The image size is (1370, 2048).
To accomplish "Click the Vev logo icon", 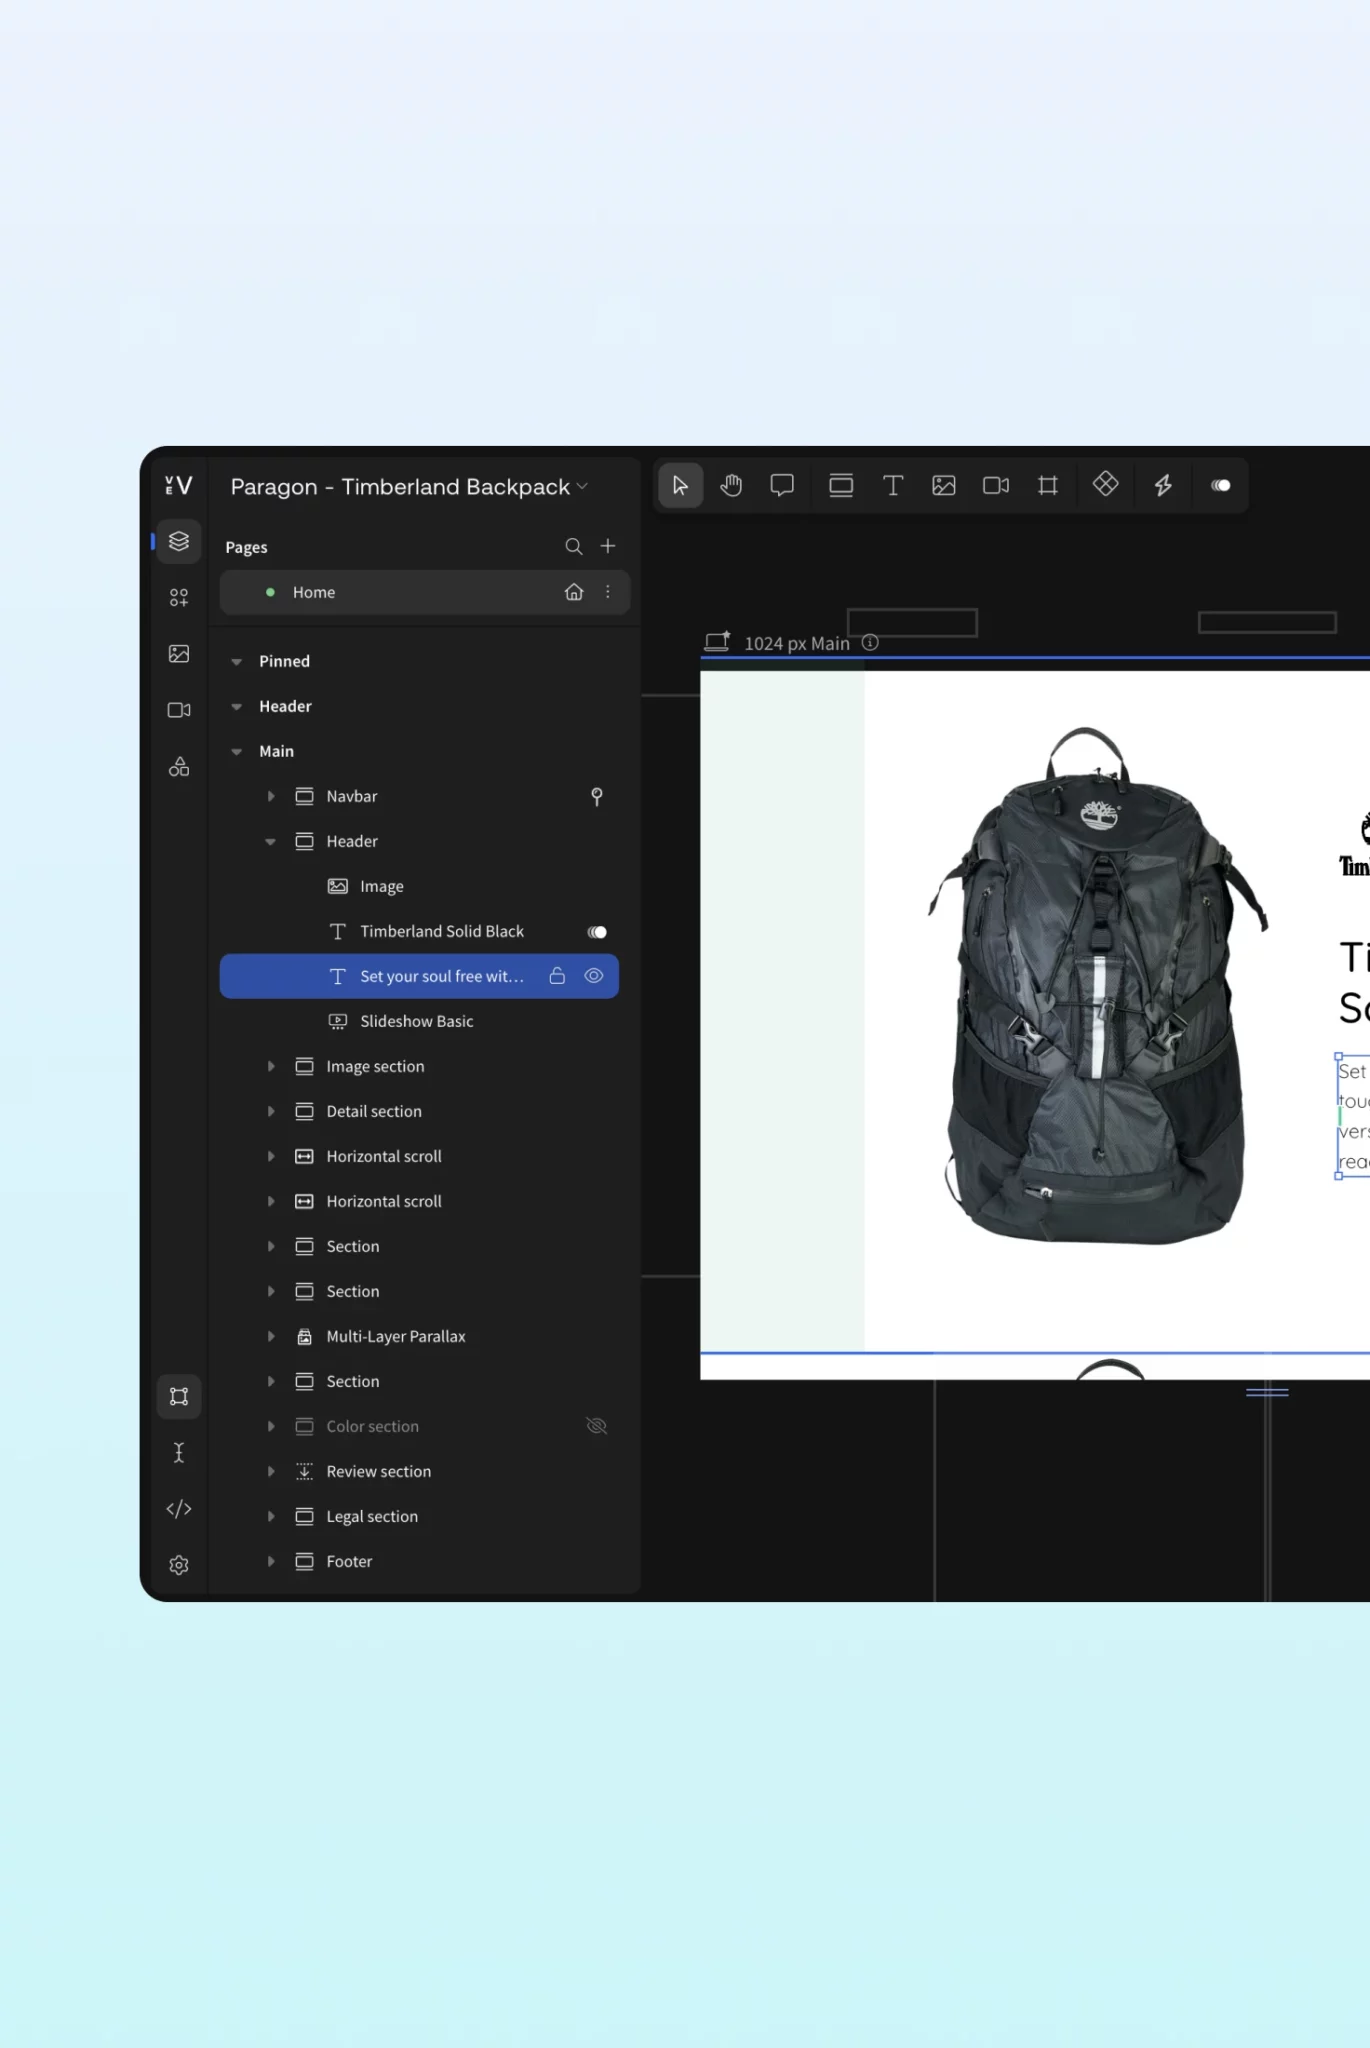I will pos(179,486).
